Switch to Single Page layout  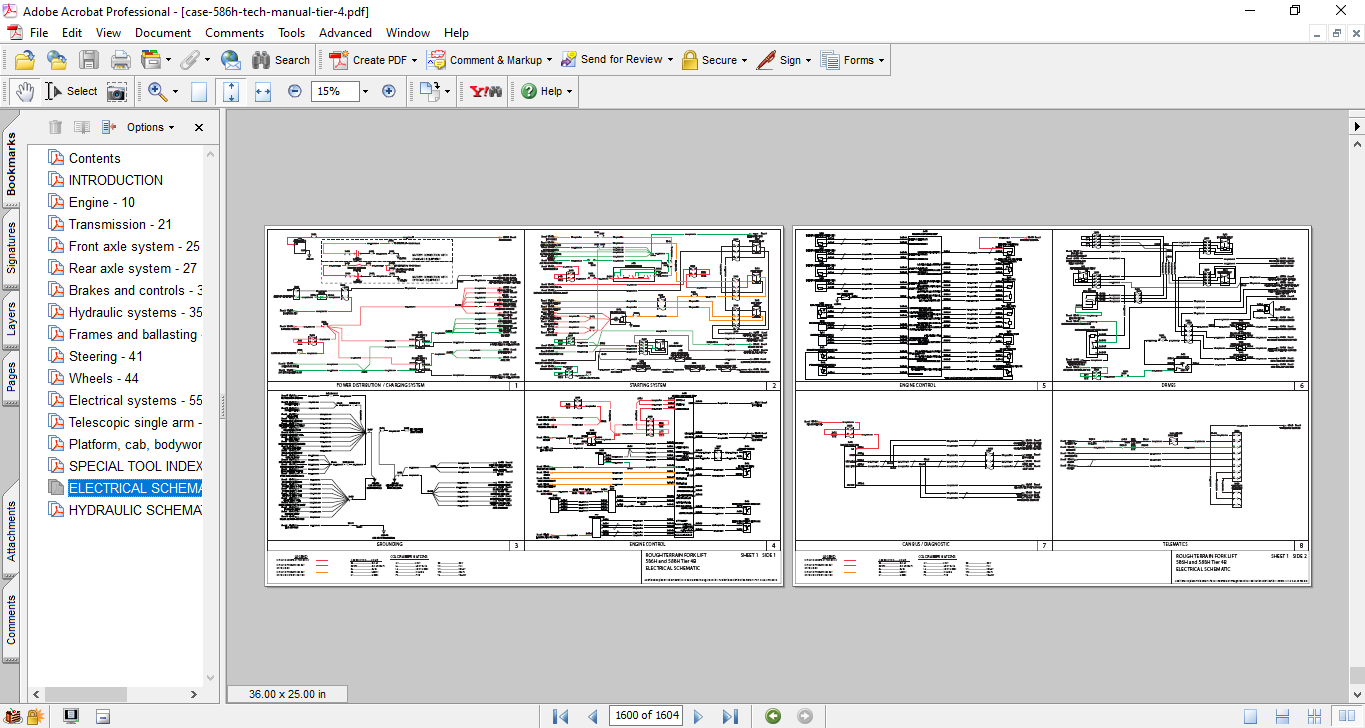coord(1250,715)
